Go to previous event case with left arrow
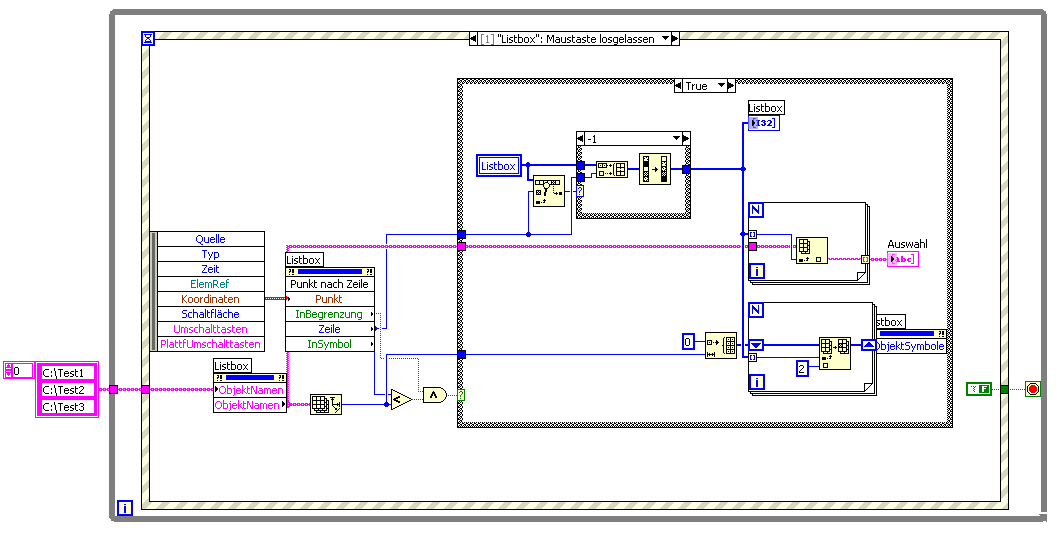1057x533 pixels. tap(473, 38)
